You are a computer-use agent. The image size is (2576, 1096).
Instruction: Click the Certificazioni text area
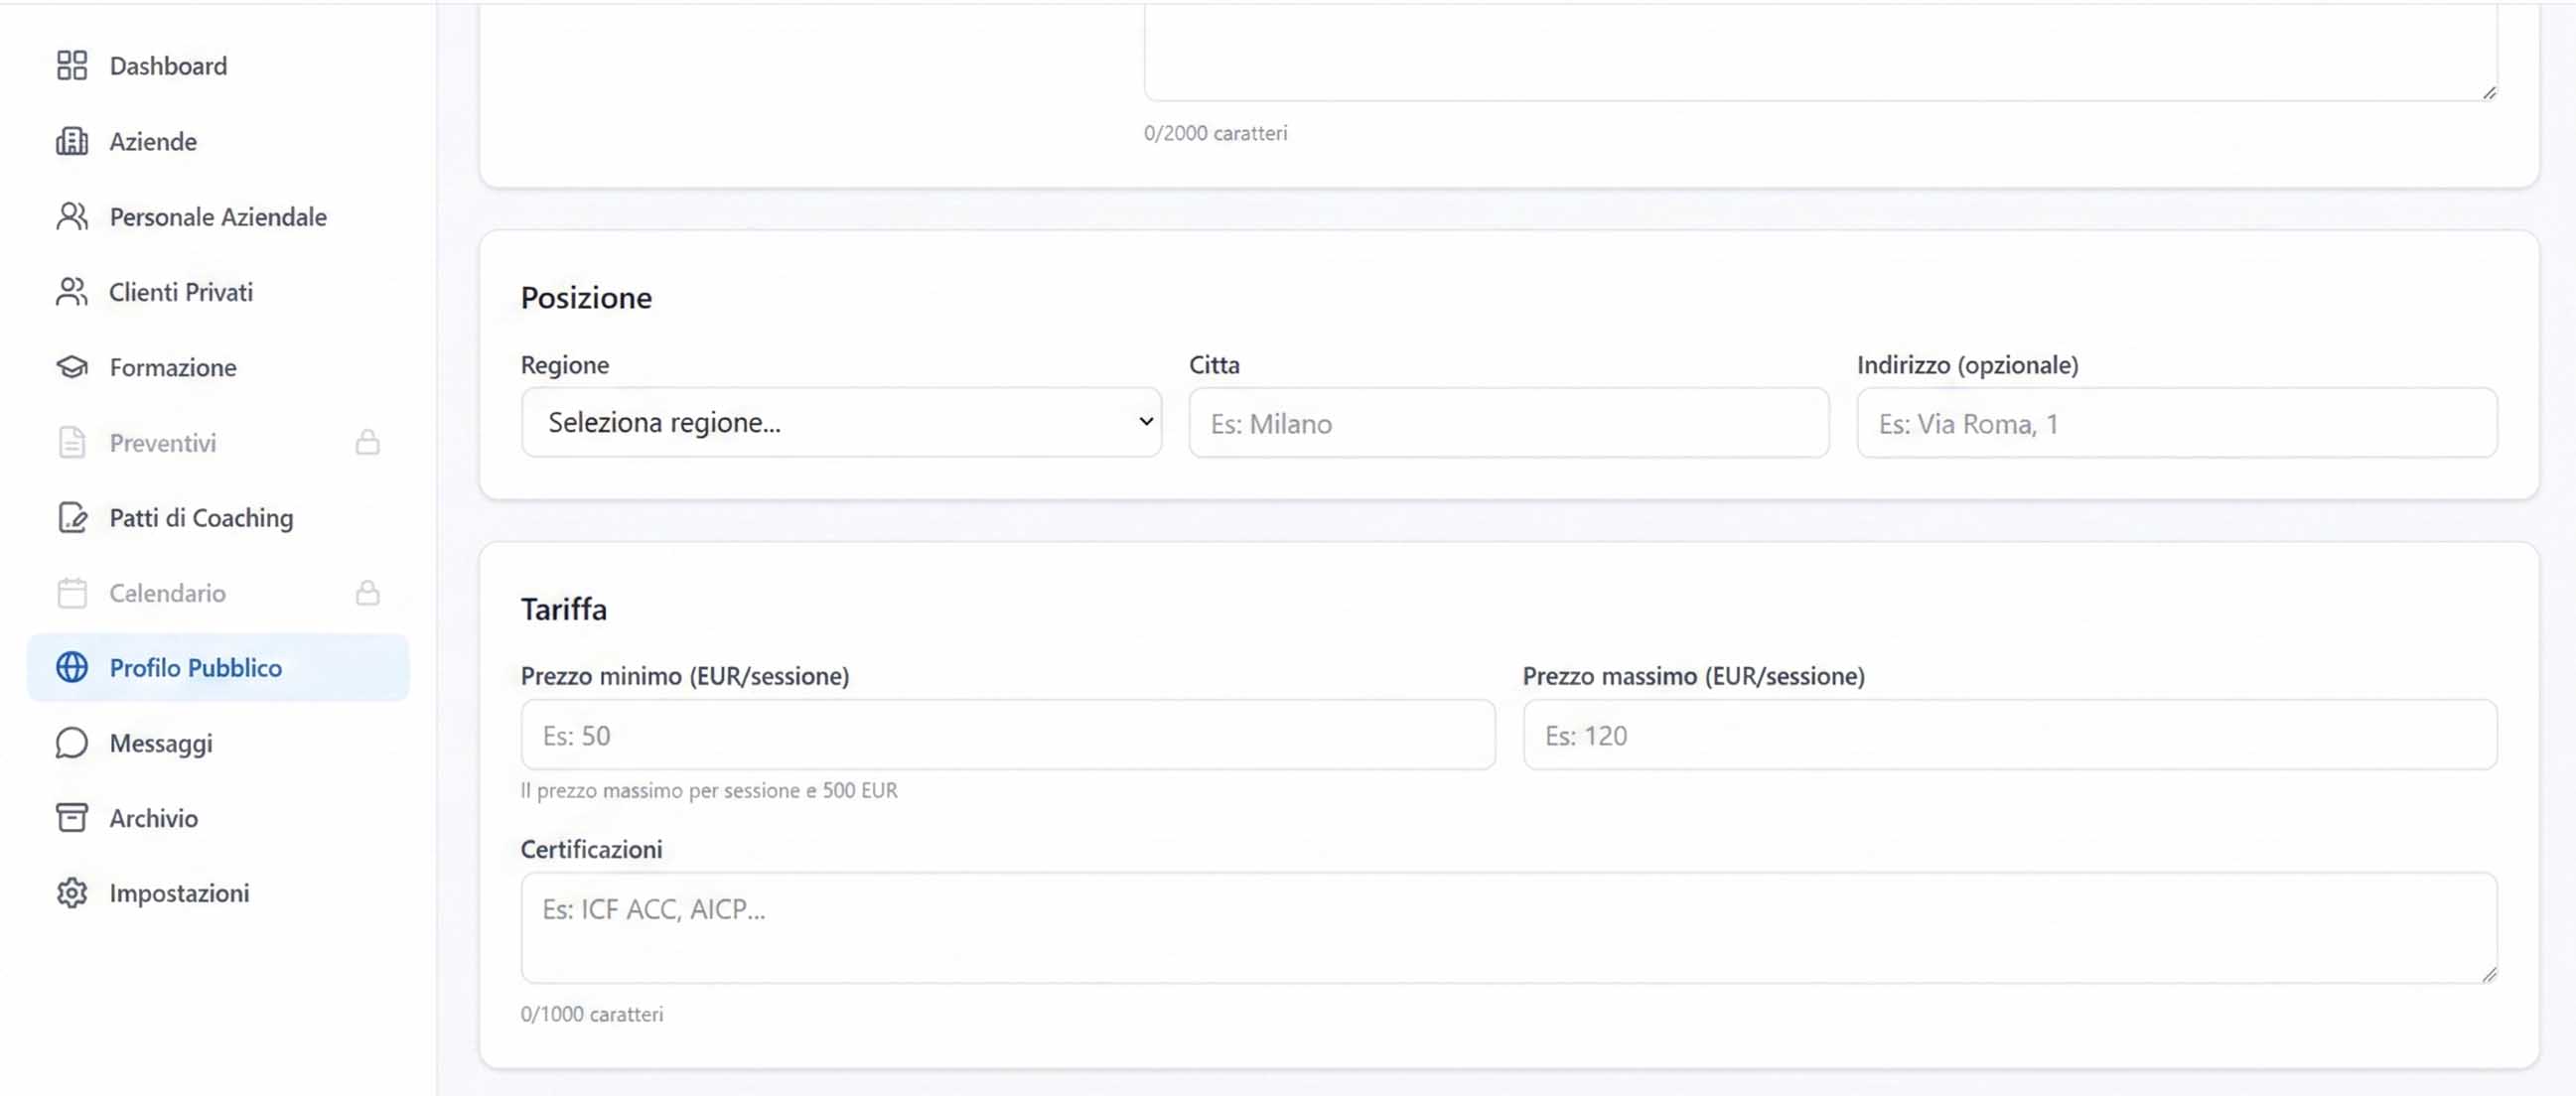tap(1509, 928)
